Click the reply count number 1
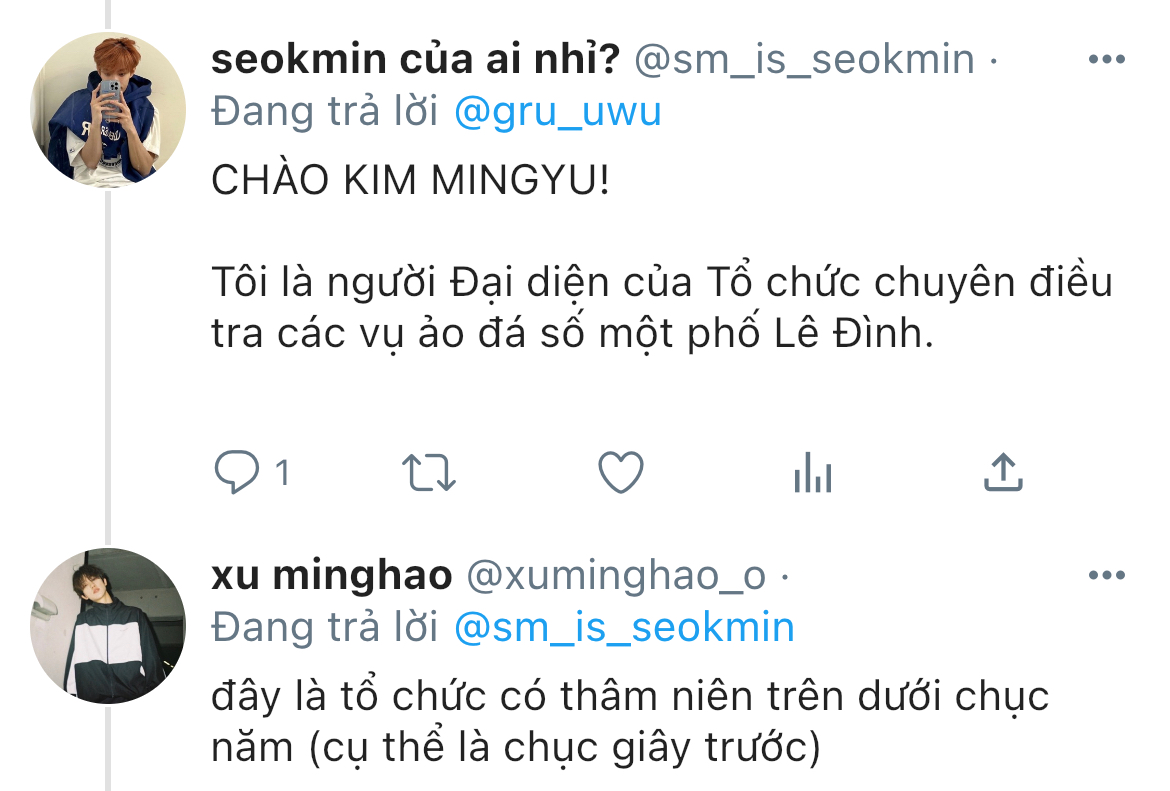The image size is (1170, 791). pyautogui.click(x=282, y=472)
